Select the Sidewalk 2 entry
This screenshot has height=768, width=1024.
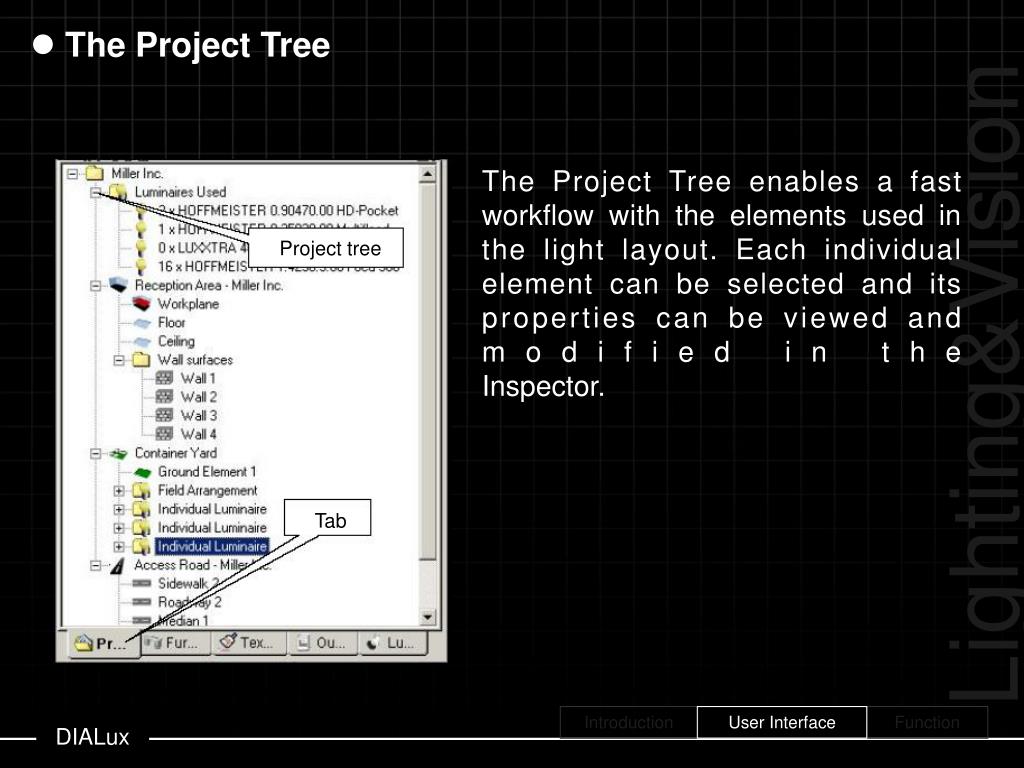188,584
